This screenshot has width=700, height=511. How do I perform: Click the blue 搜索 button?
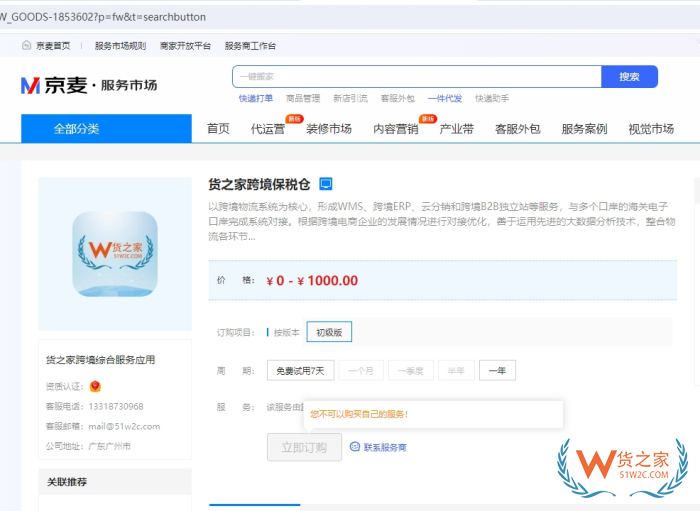tap(629, 77)
